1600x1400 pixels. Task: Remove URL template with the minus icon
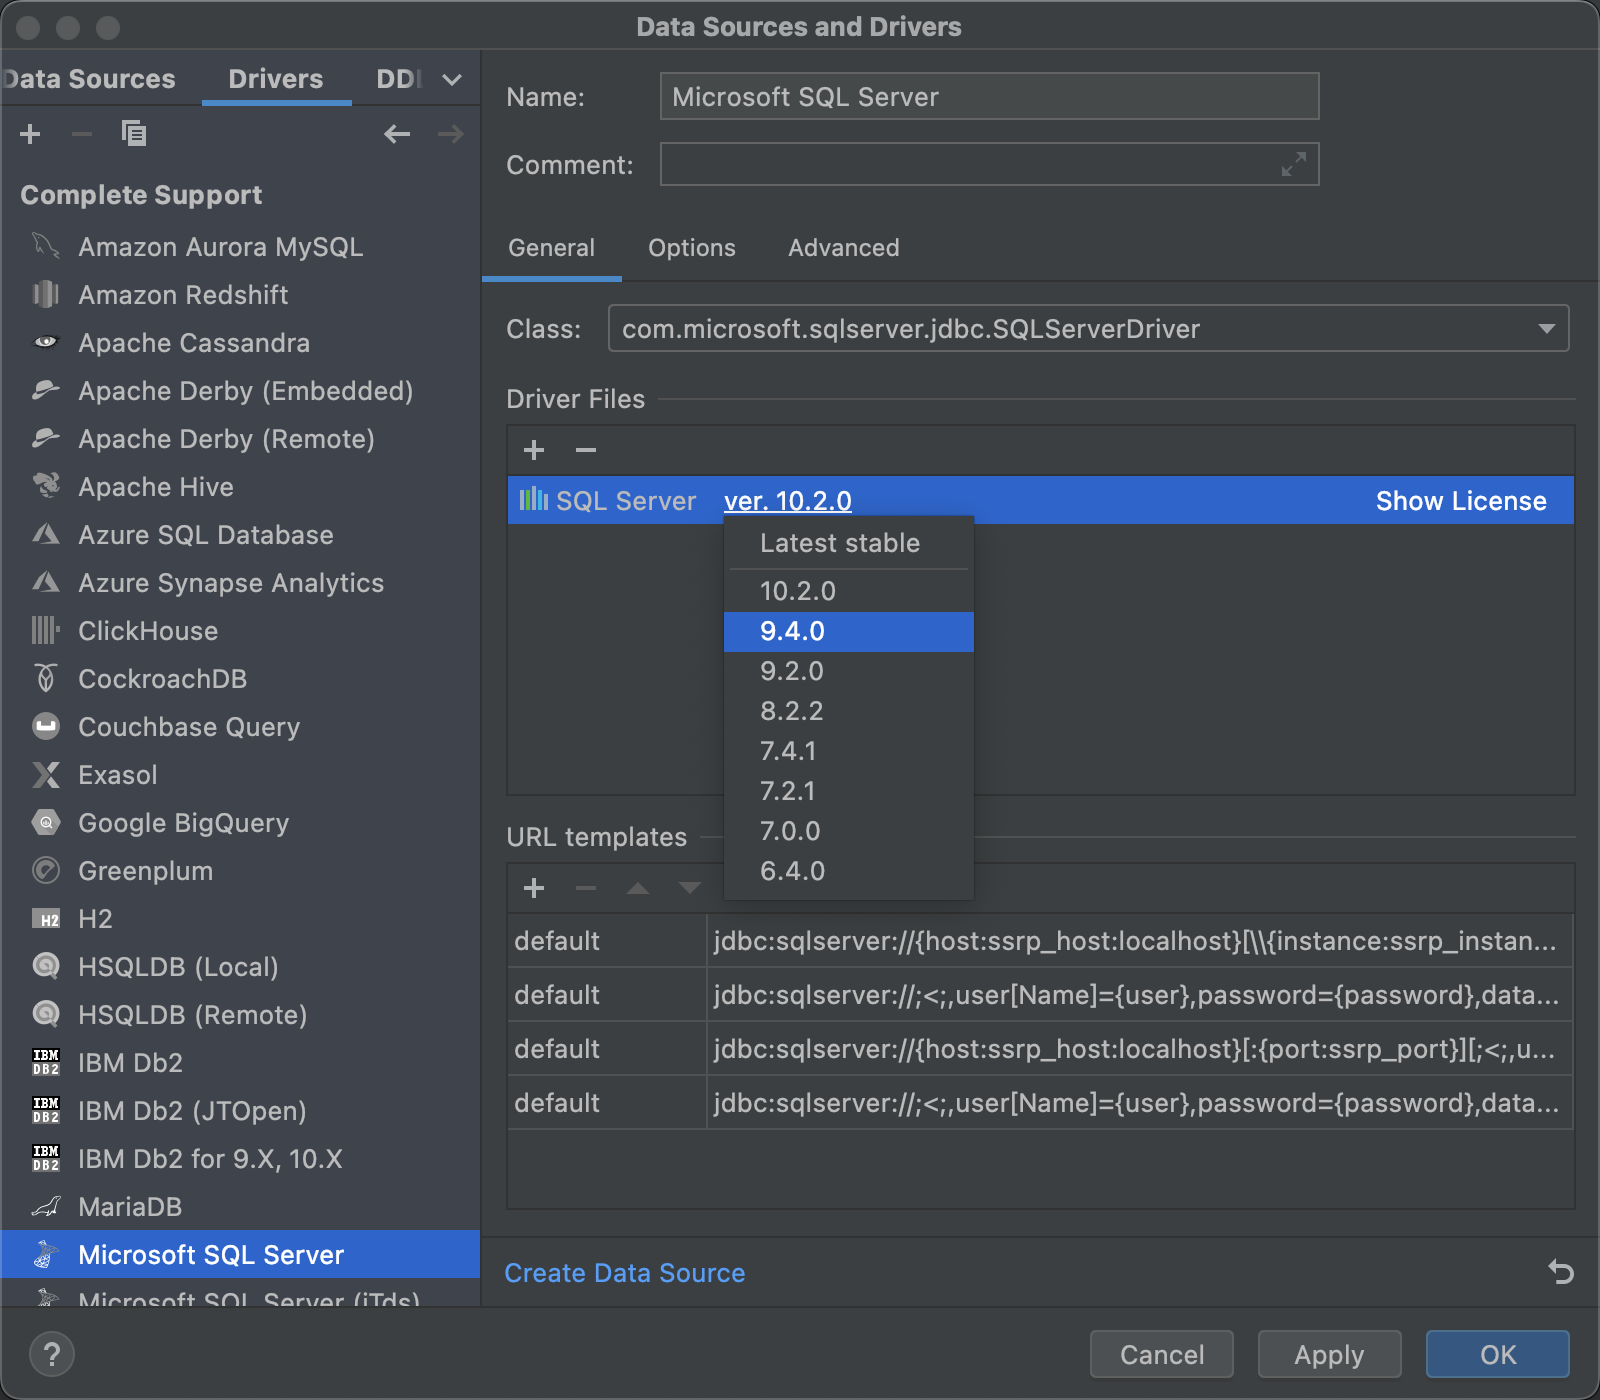(586, 888)
